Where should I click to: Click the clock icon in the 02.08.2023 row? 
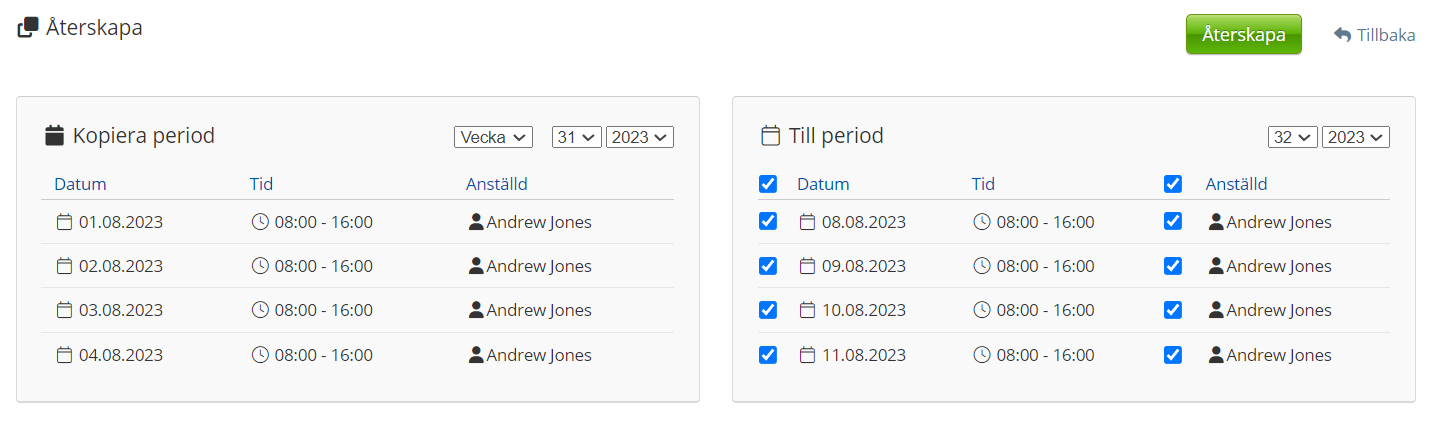tap(260, 266)
